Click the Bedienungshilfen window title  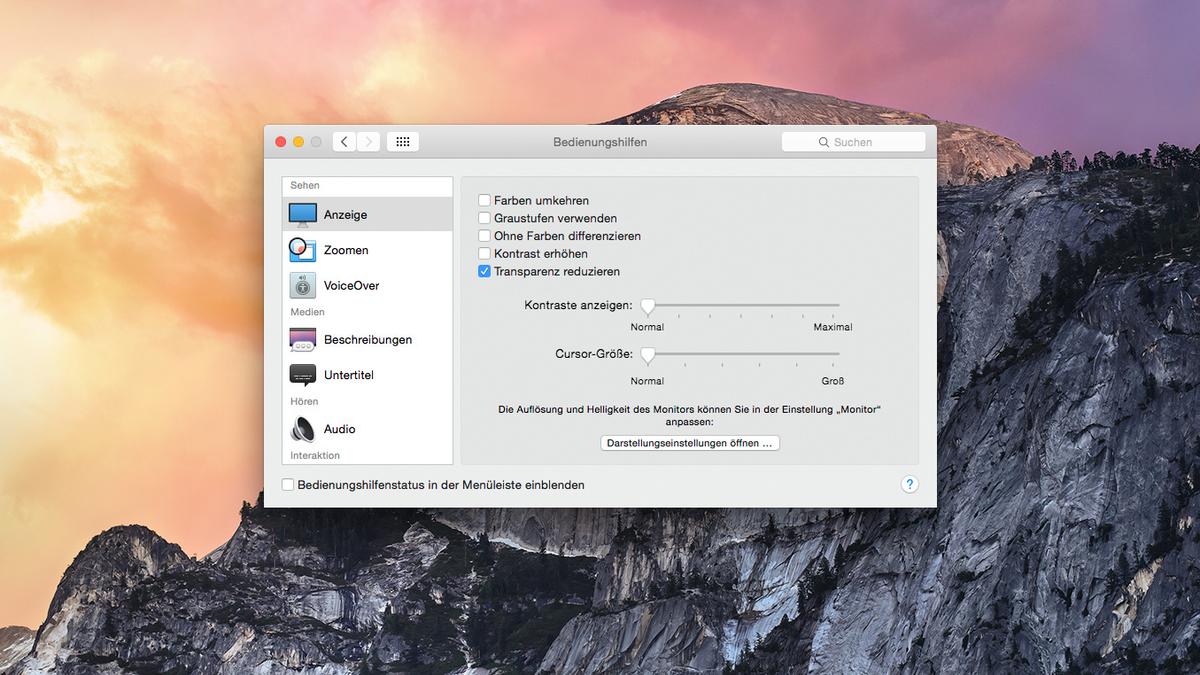click(600, 142)
